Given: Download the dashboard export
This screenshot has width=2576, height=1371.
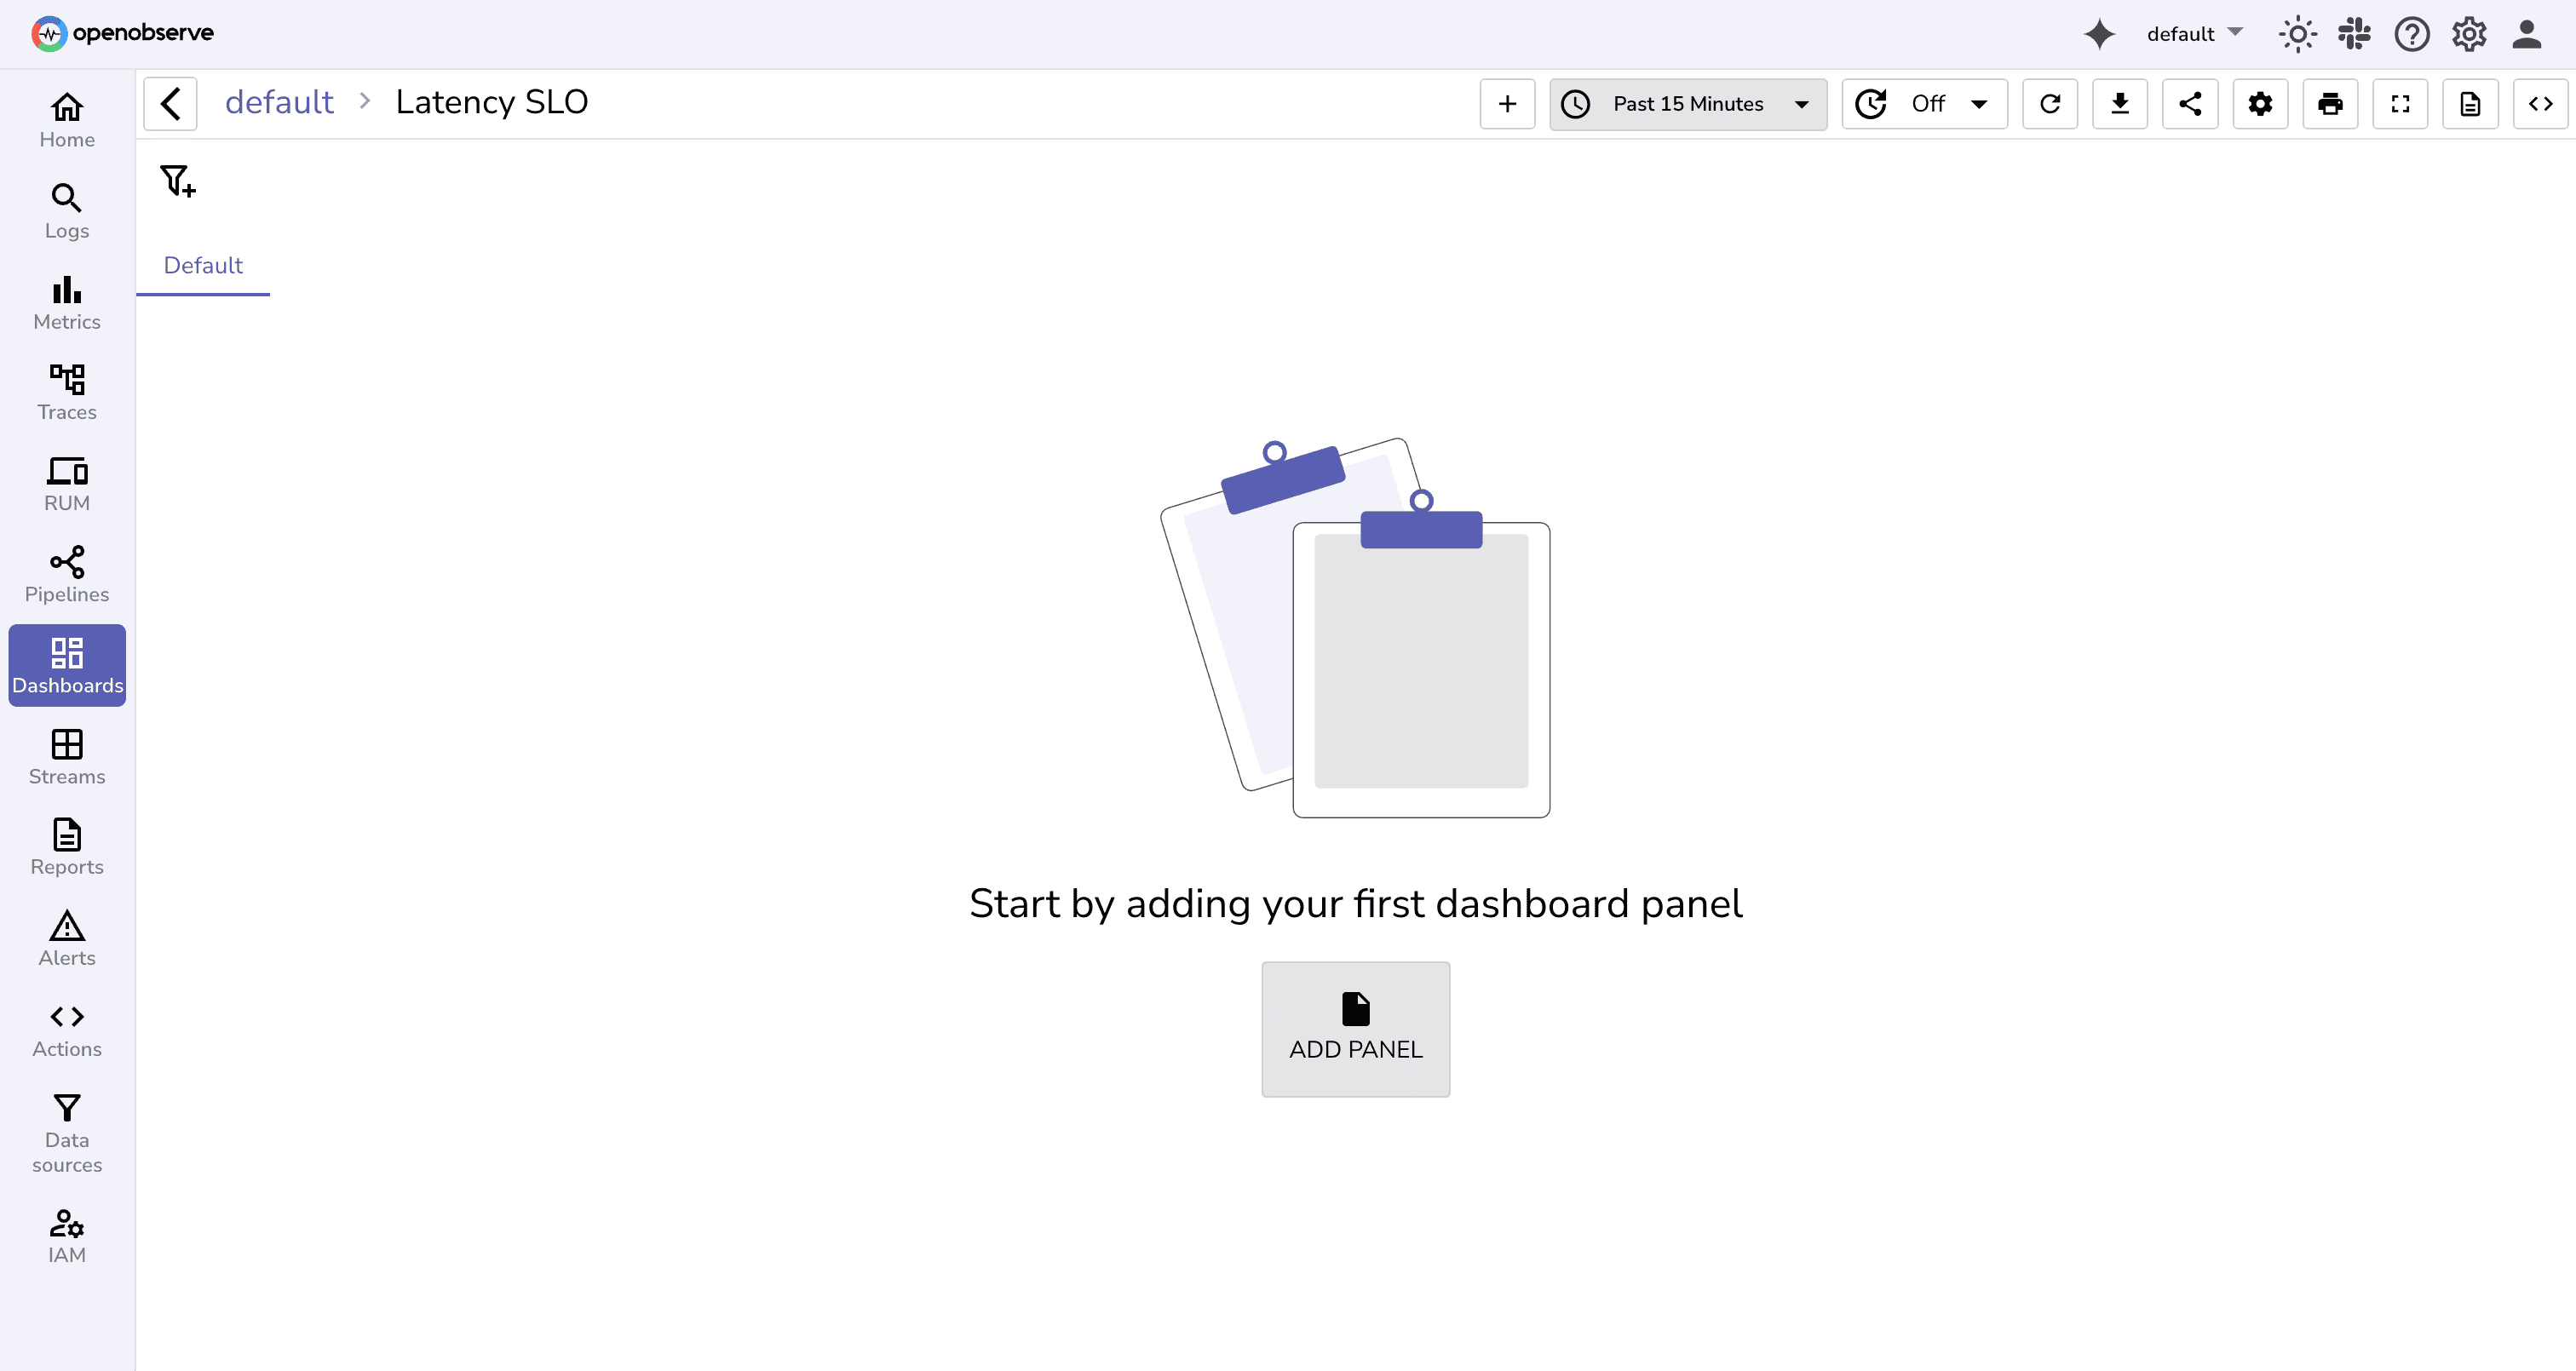Looking at the screenshot, I should 2121,103.
